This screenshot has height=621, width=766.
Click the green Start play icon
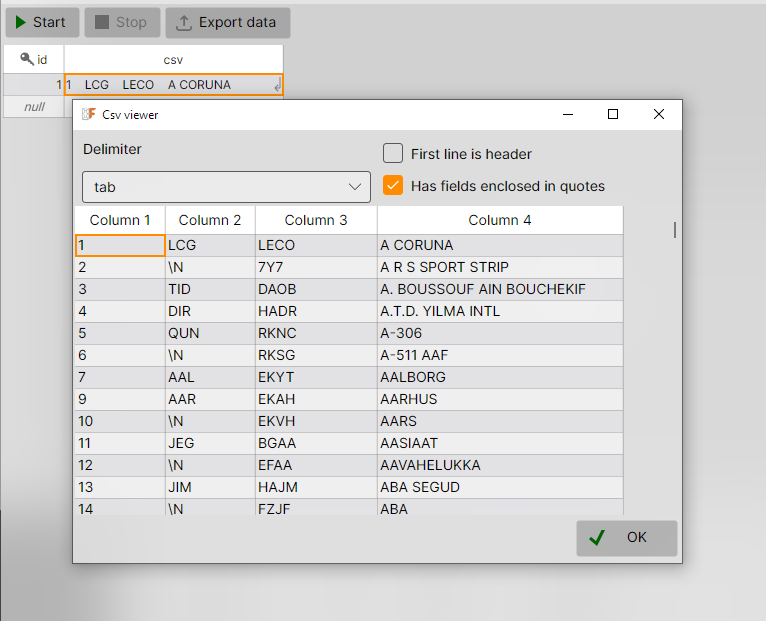pos(21,22)
